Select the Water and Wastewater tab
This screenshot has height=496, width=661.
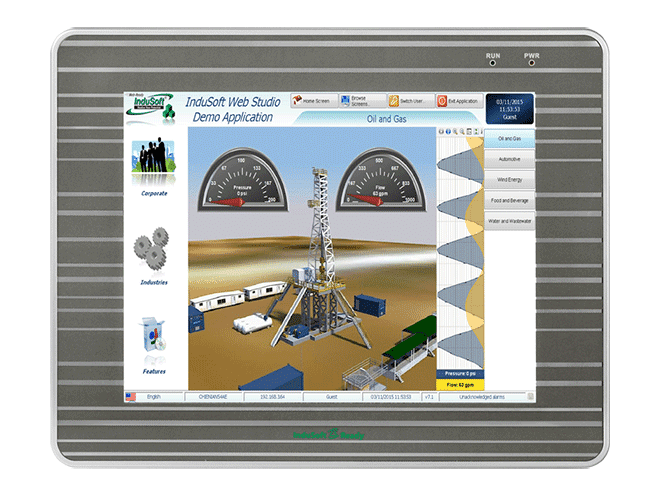[510, 221]
